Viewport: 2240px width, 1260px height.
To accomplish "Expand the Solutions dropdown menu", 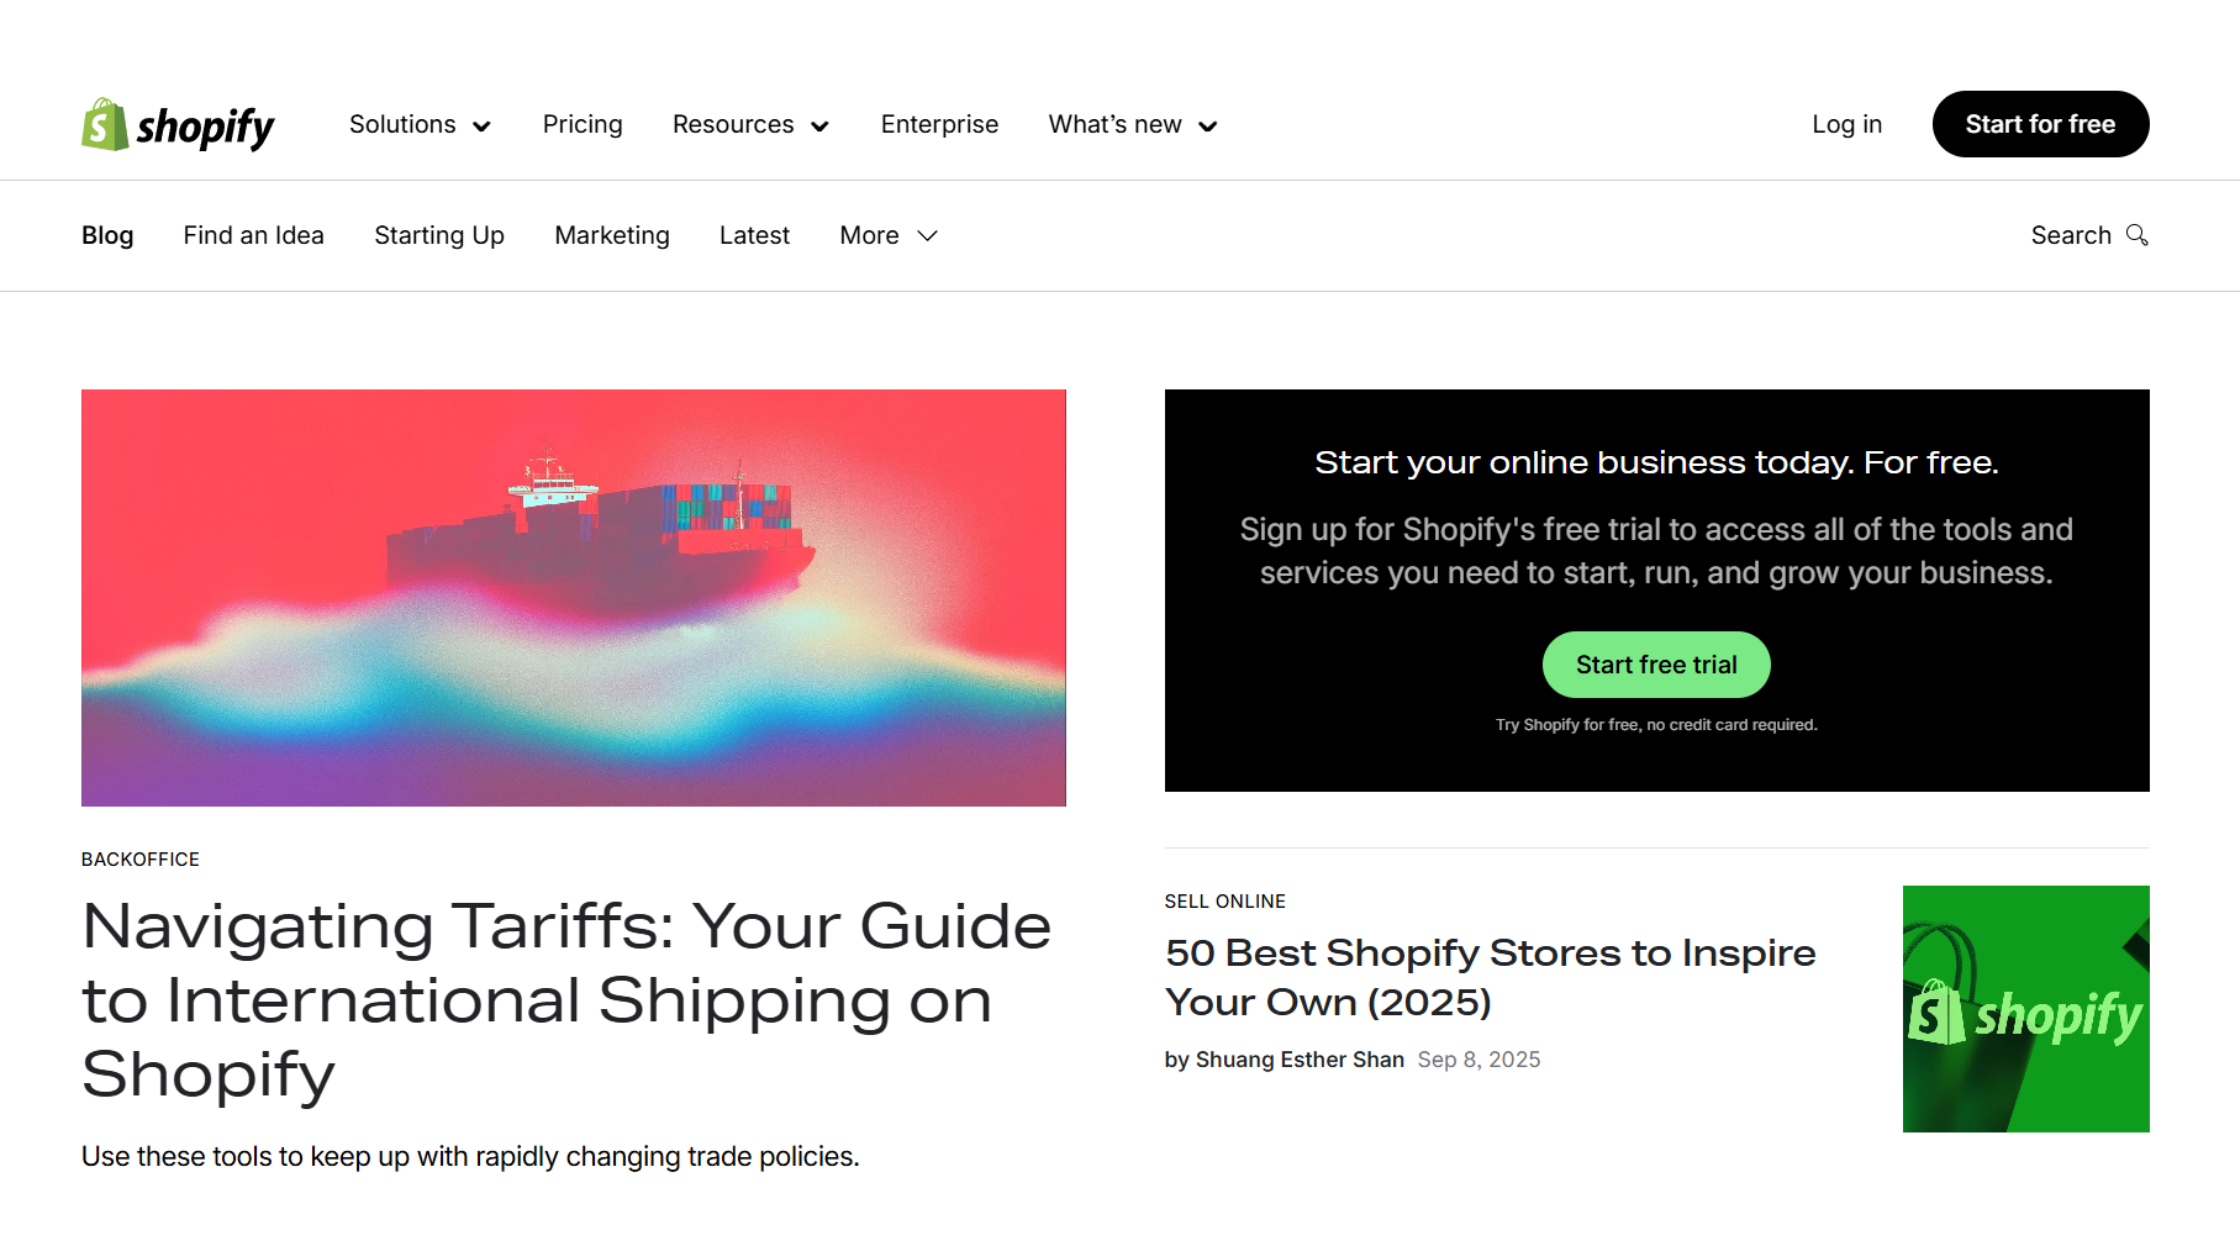I will pos(420,125).
